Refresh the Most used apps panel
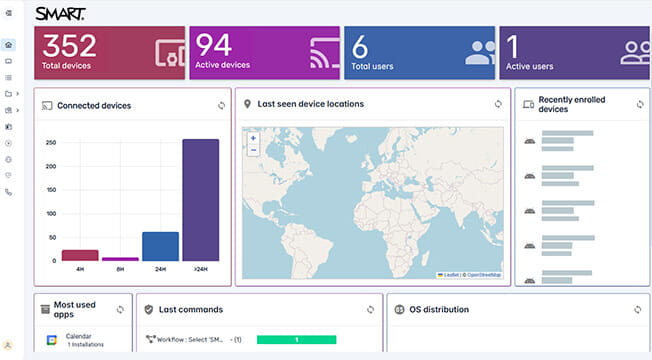 pos(120,310)
